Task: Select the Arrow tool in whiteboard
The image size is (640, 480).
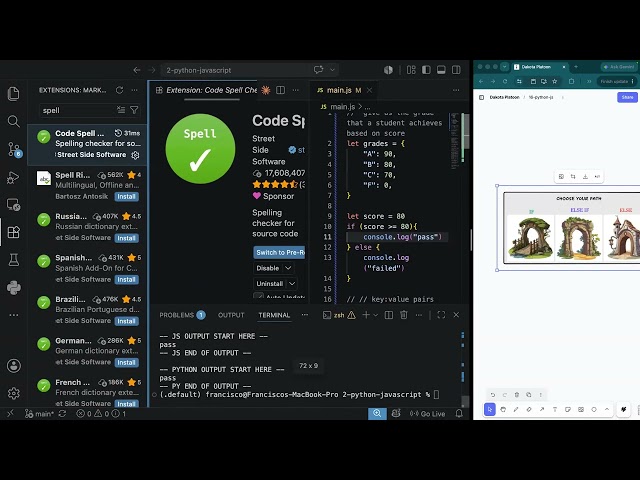Action: click(542, 409)
